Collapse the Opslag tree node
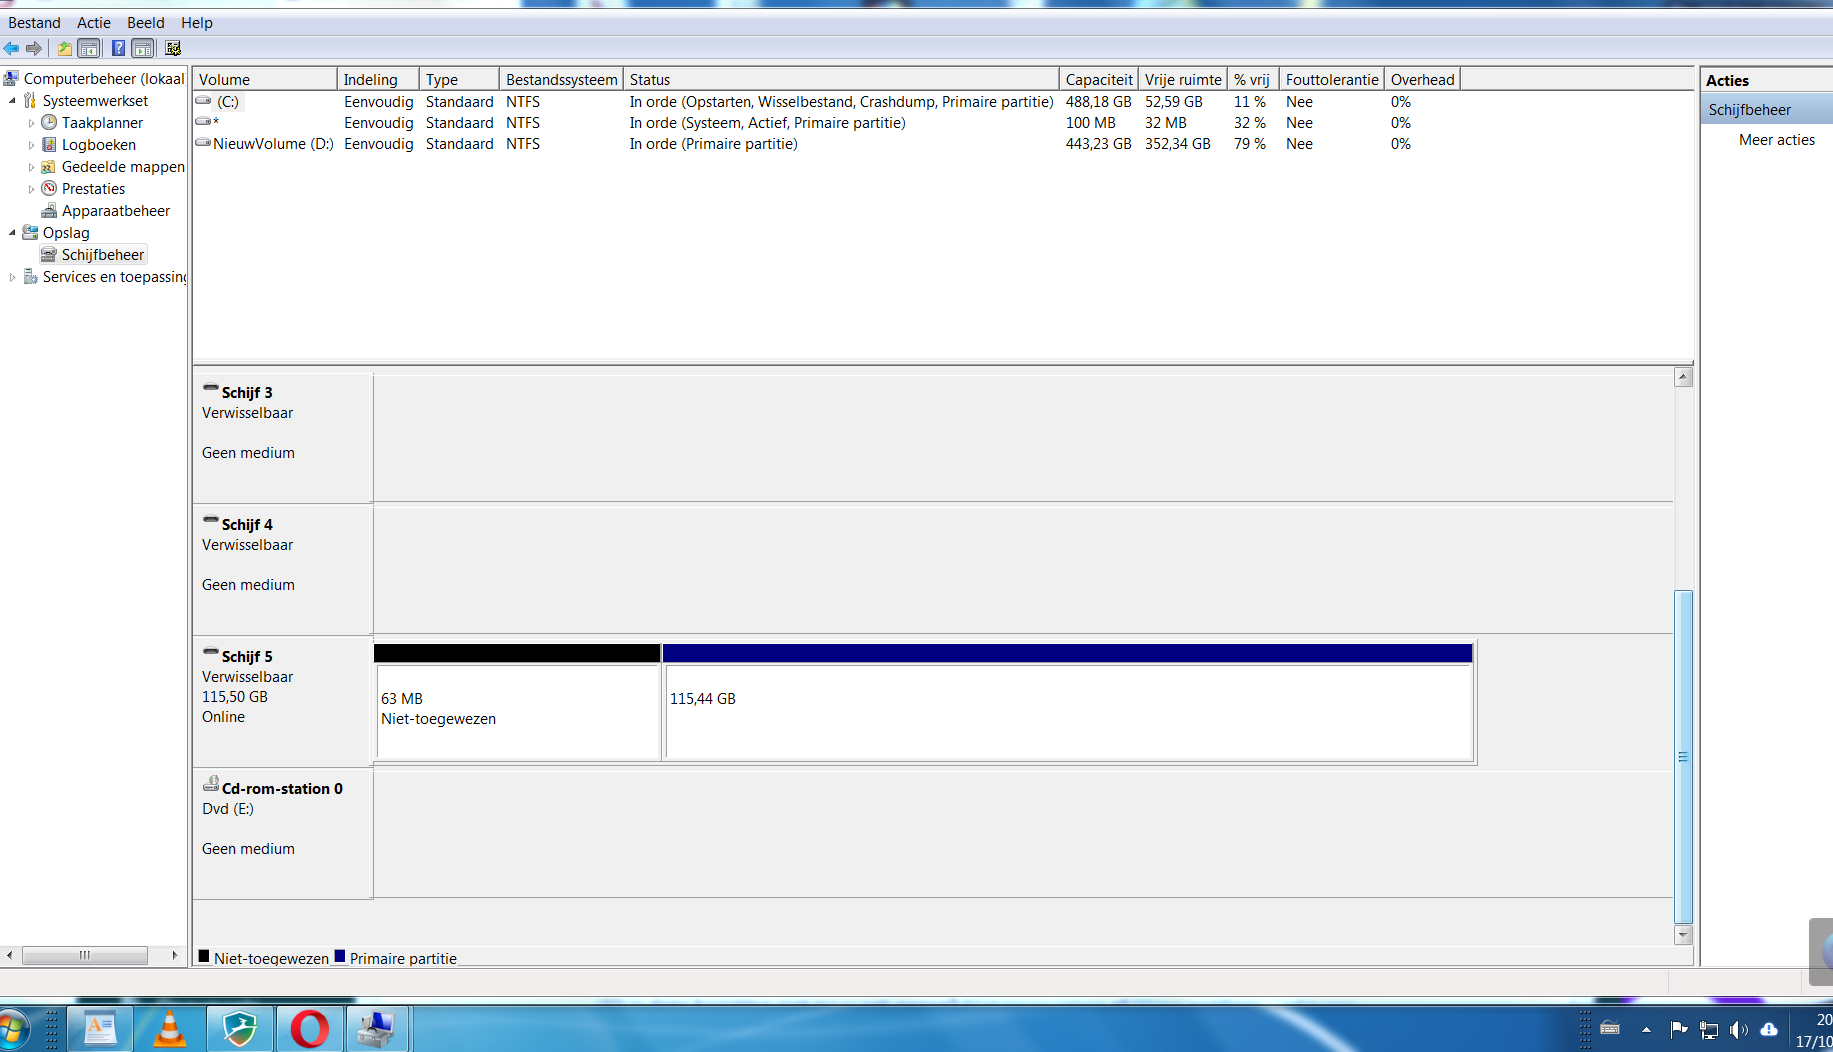 pos(12,232)
